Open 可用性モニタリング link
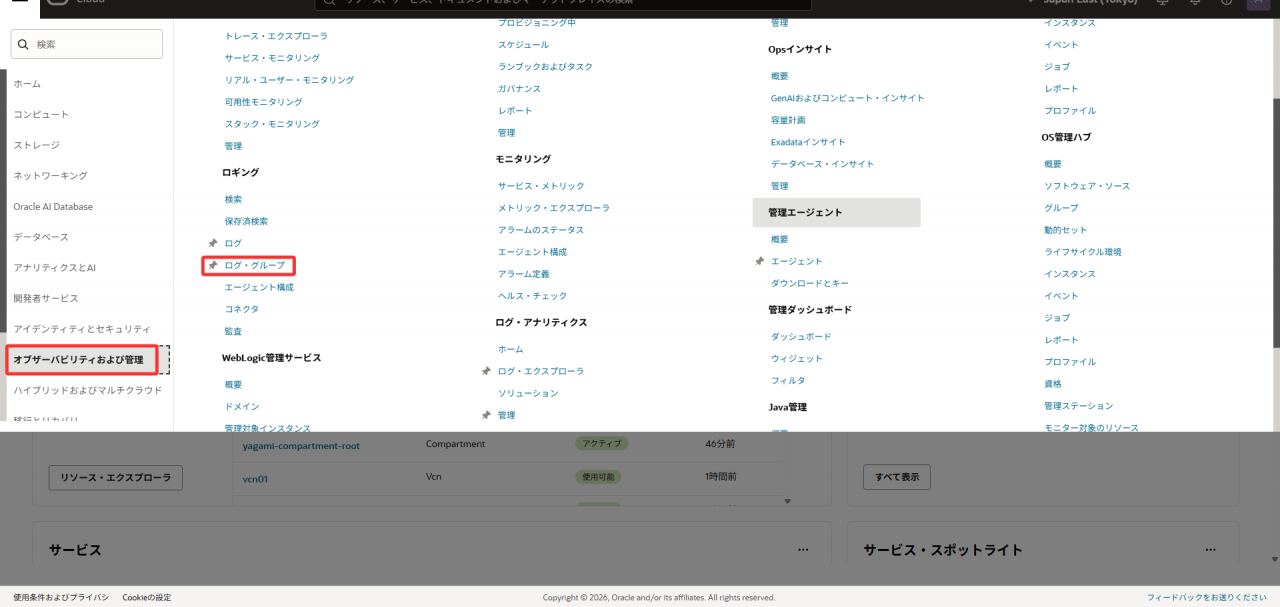The width and height of the screenshot is (1280, 607). [x=263, y=102]
